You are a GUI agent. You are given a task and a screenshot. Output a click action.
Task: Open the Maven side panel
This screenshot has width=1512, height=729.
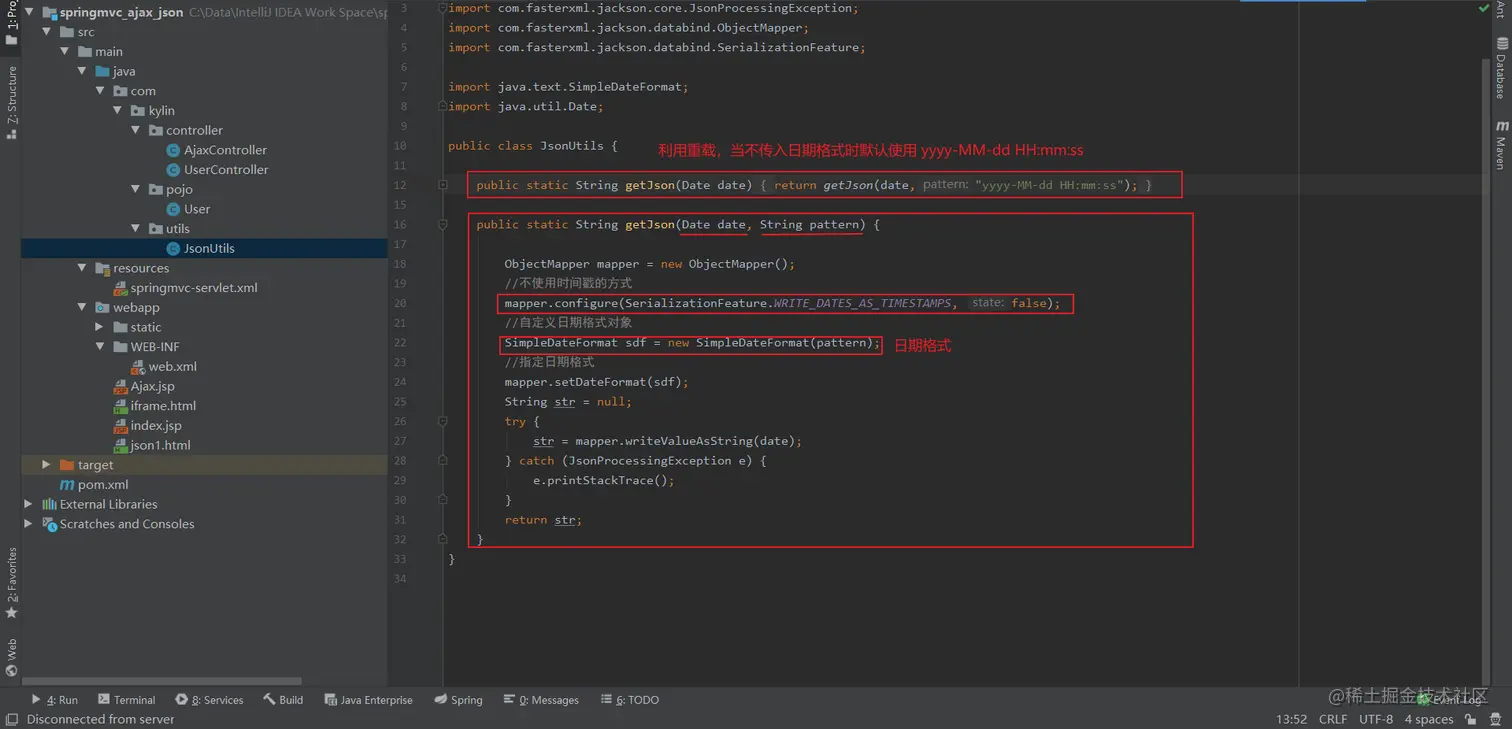1501,145
